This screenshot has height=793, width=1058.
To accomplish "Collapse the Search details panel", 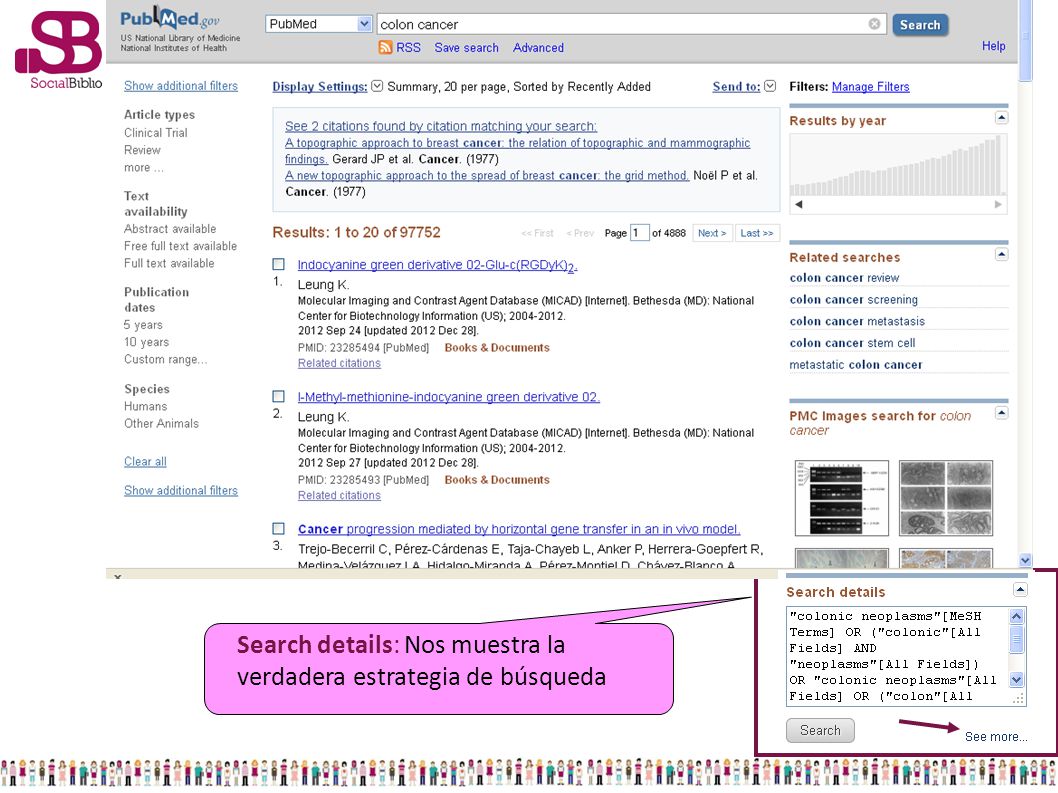I will point(1020,590).
